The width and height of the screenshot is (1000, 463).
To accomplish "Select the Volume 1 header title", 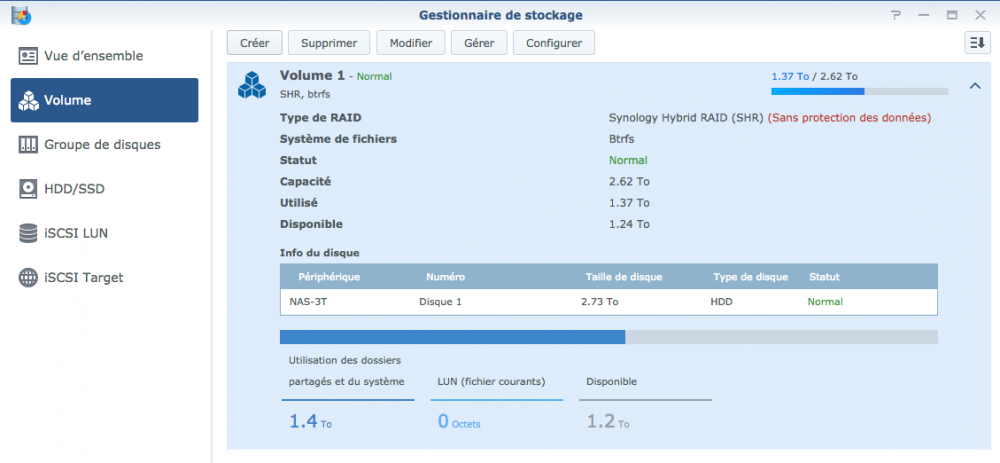I will (312, 75).
